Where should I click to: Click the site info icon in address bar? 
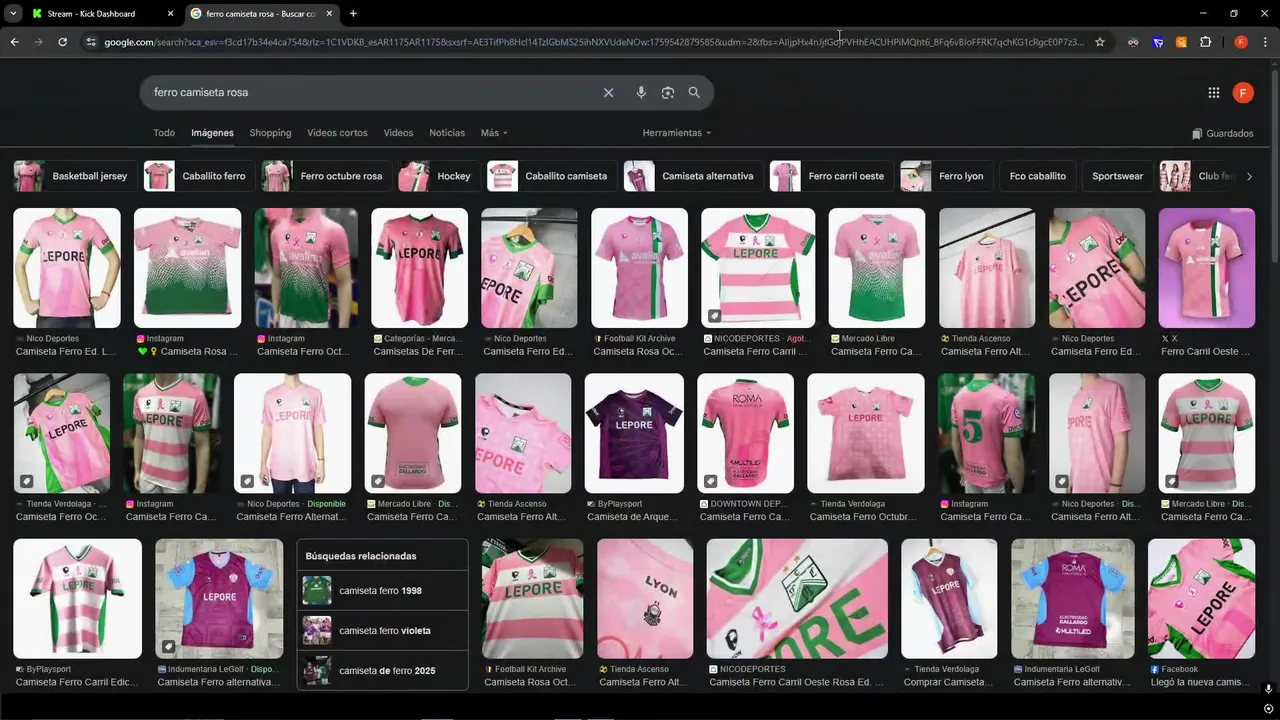click(91, 42)
